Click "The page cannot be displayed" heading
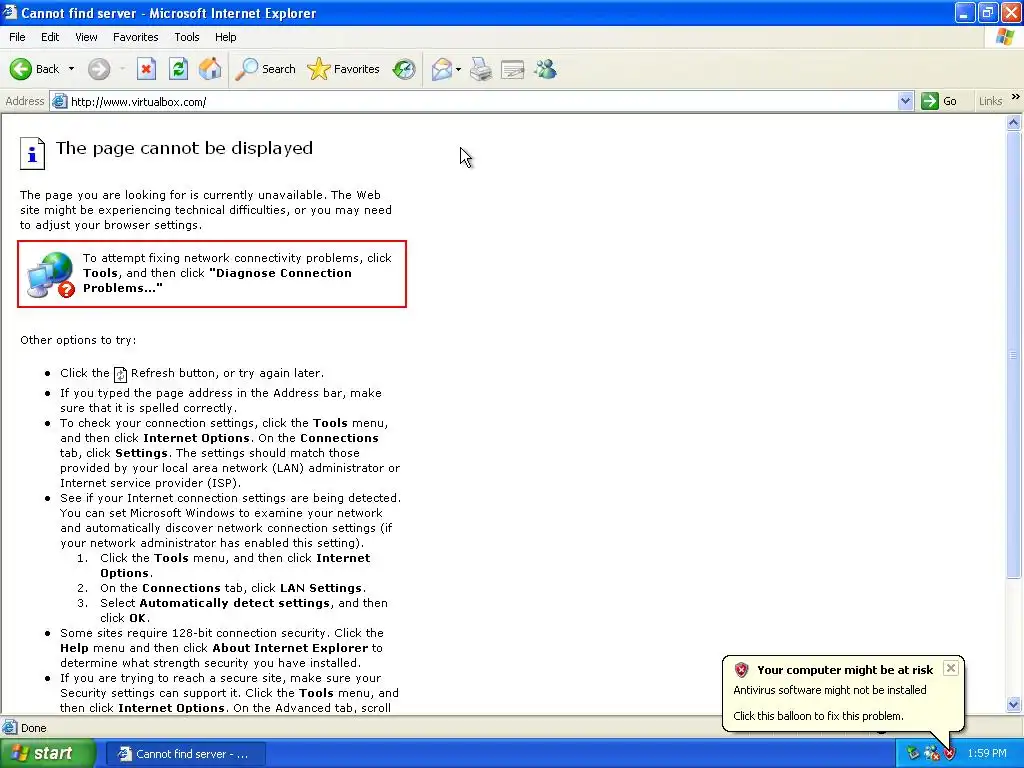The width and height of the screenshot is (1024, 768). (184, 148)
